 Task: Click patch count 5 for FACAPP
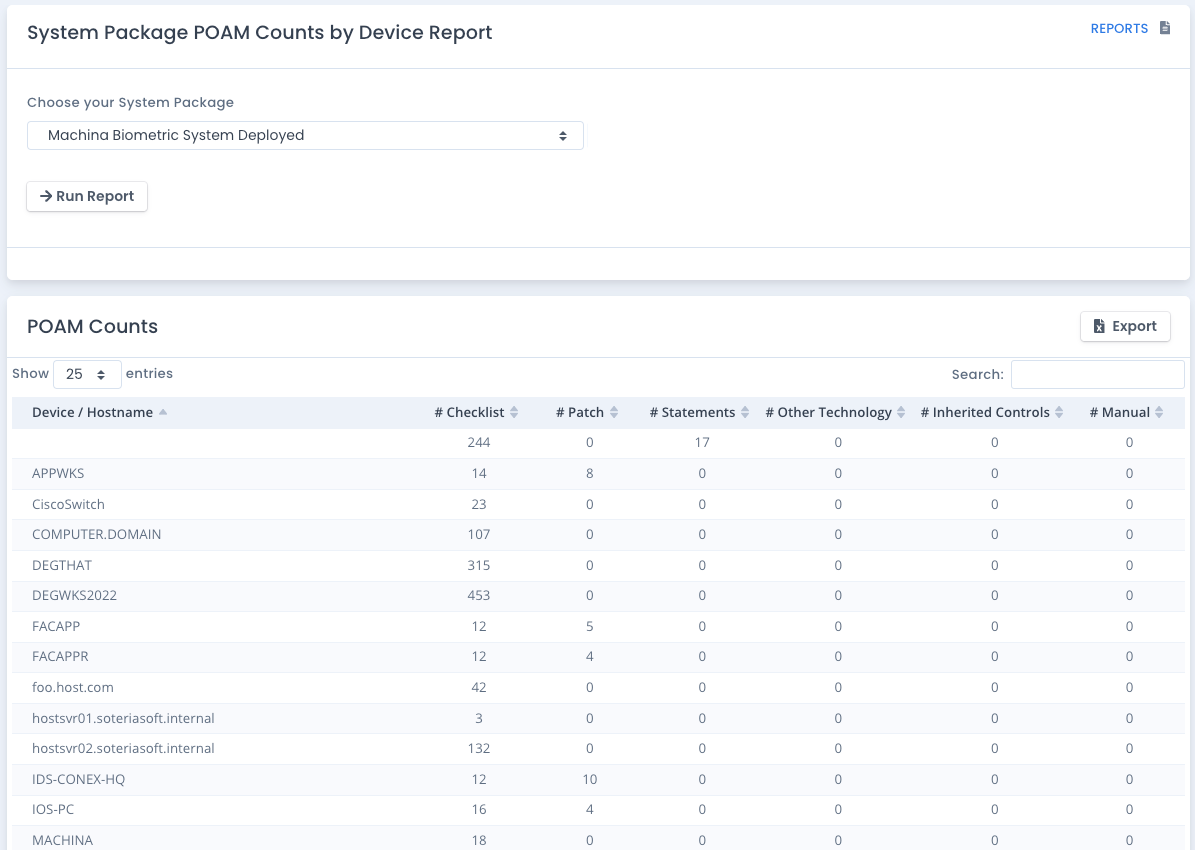tap(590, 627)
